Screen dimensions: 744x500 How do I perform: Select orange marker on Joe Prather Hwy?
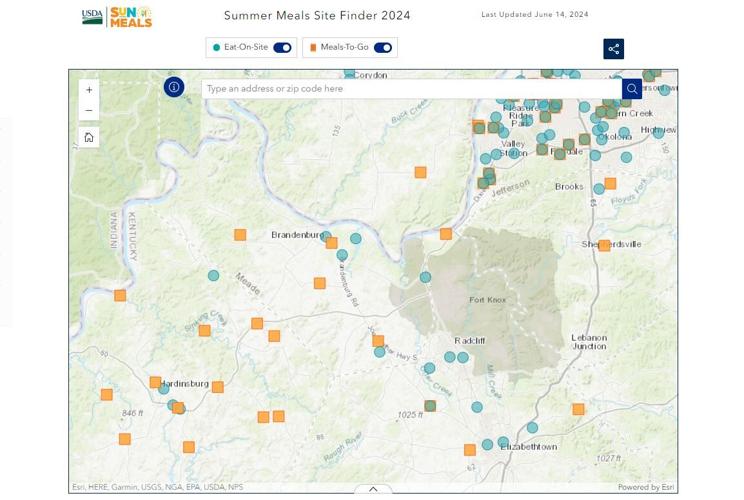(378, 341)
